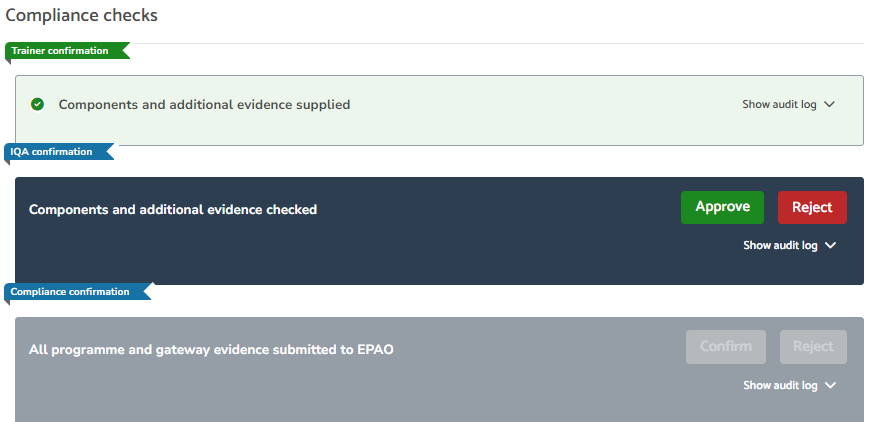Expand Show audit log for Trainer confirmation
The height and width of the screenshot is (422, 872).
789,105
